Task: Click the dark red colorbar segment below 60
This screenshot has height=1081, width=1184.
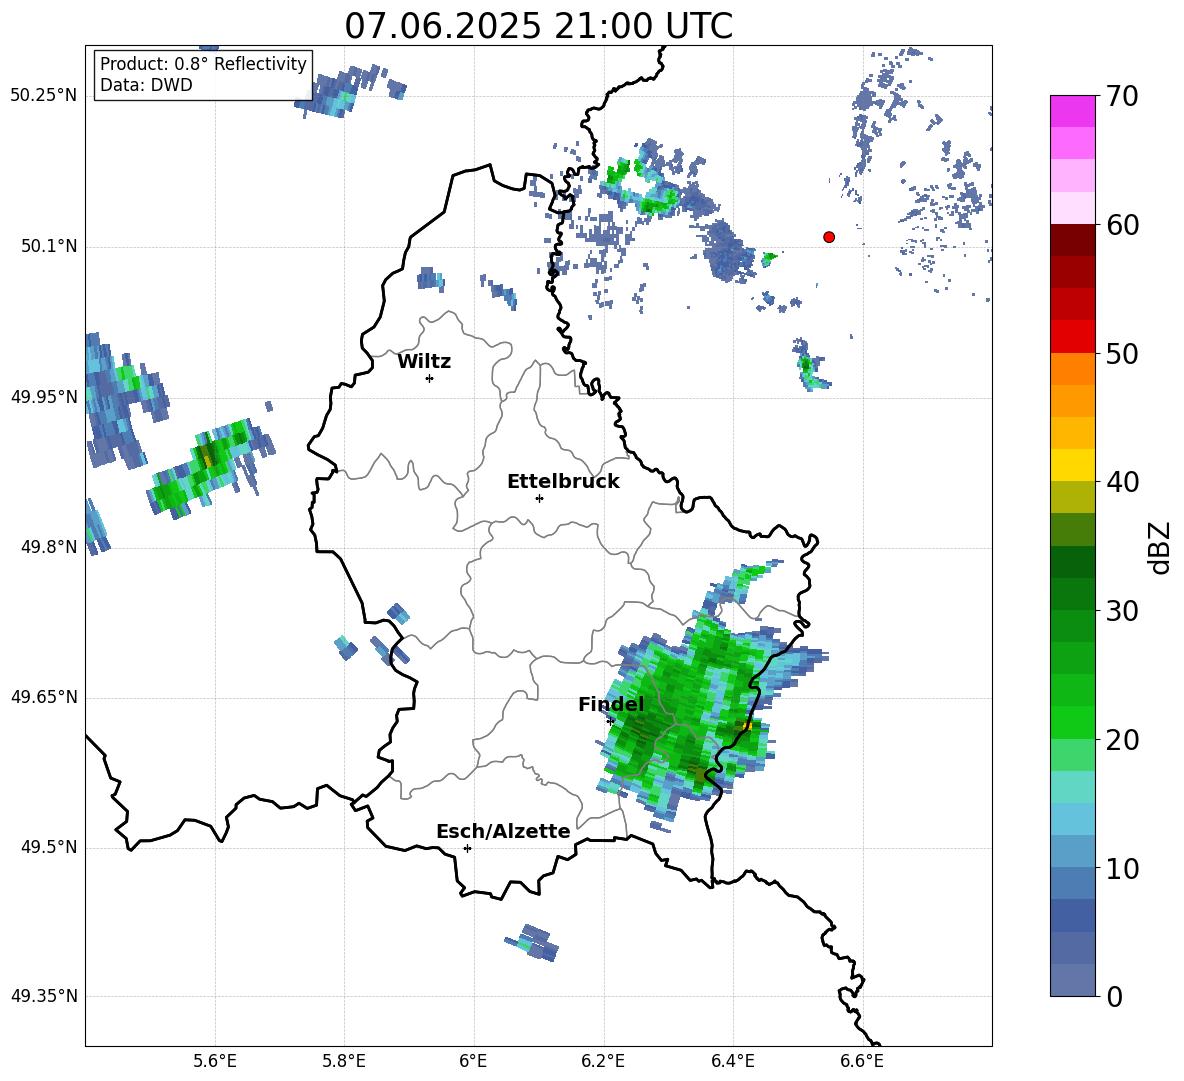Action: click(1073, 240)
